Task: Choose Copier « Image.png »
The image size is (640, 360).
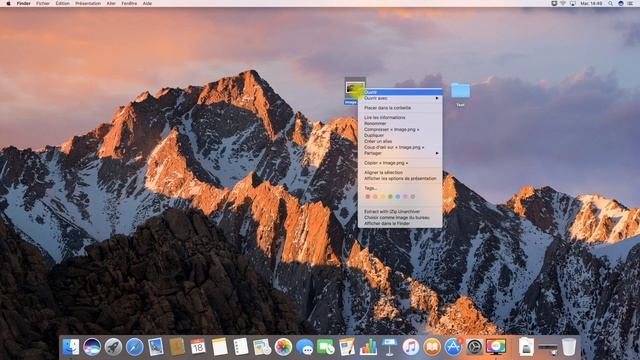Action: (x=400, y=163)
